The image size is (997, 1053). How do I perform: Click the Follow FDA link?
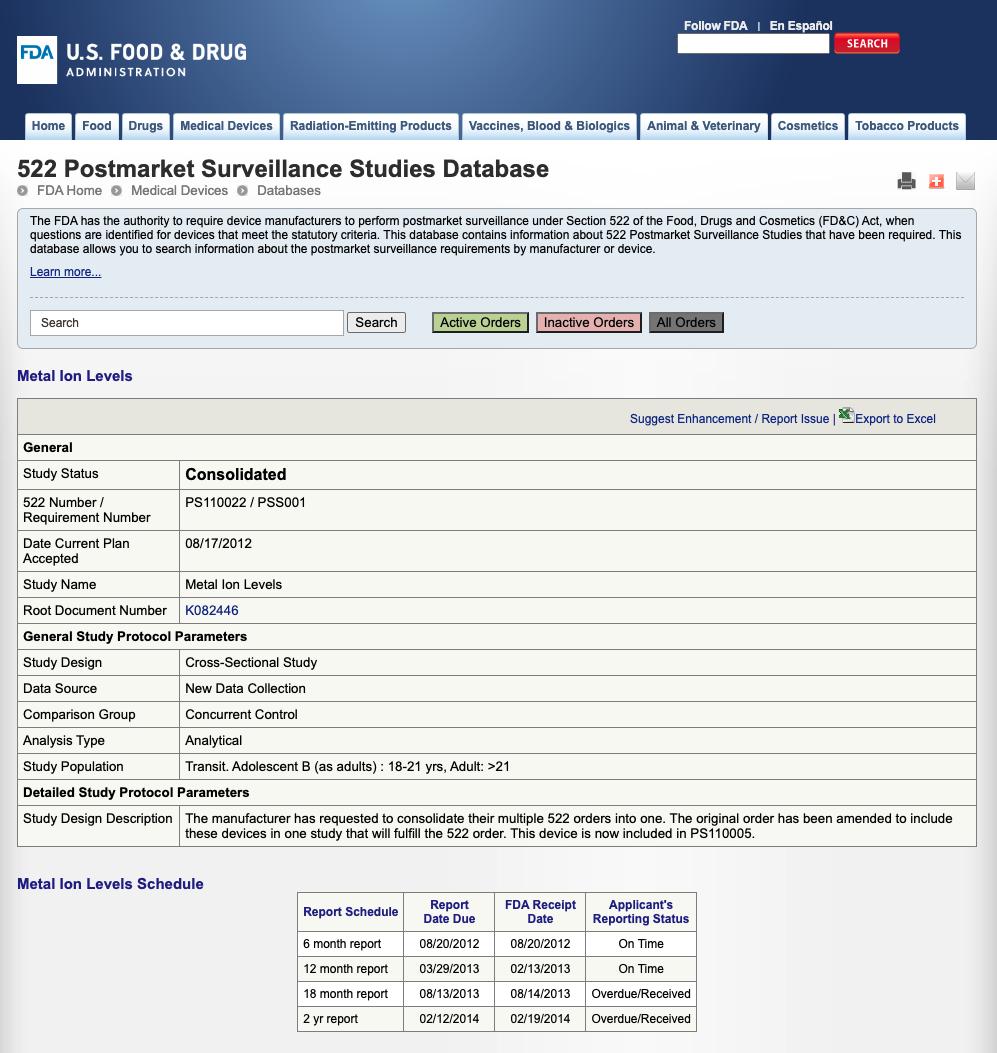[715, 26]
